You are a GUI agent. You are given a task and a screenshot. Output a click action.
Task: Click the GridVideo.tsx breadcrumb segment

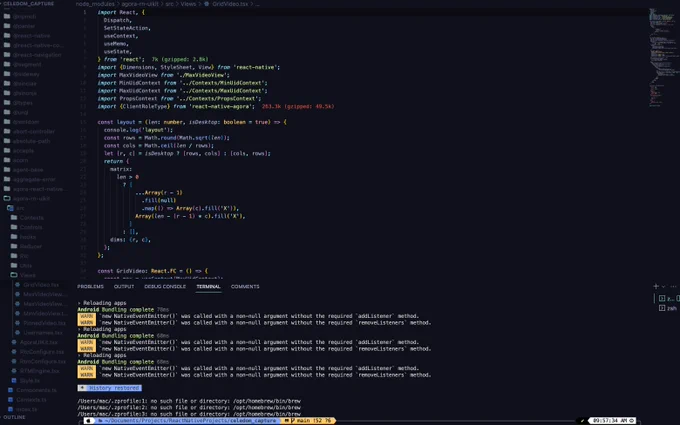click(x=230, y=4)
